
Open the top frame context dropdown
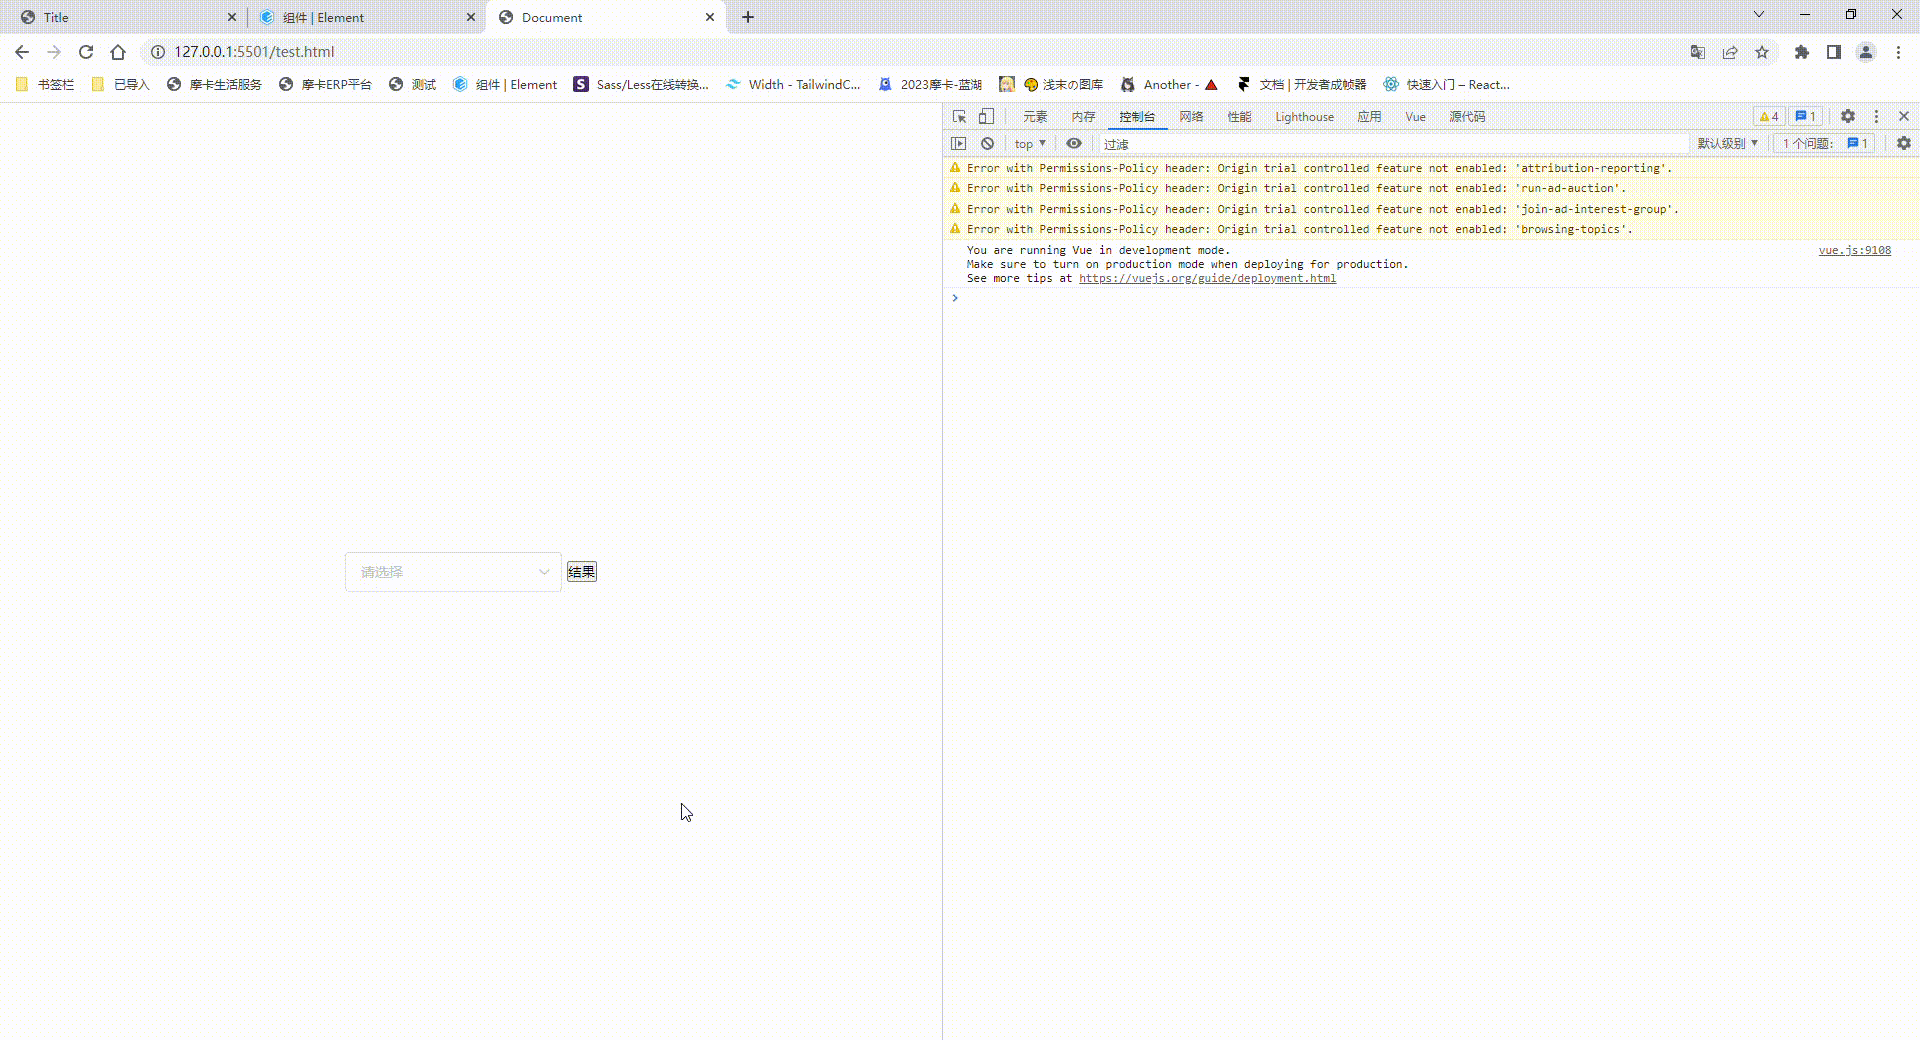(x=1028, y=143)
